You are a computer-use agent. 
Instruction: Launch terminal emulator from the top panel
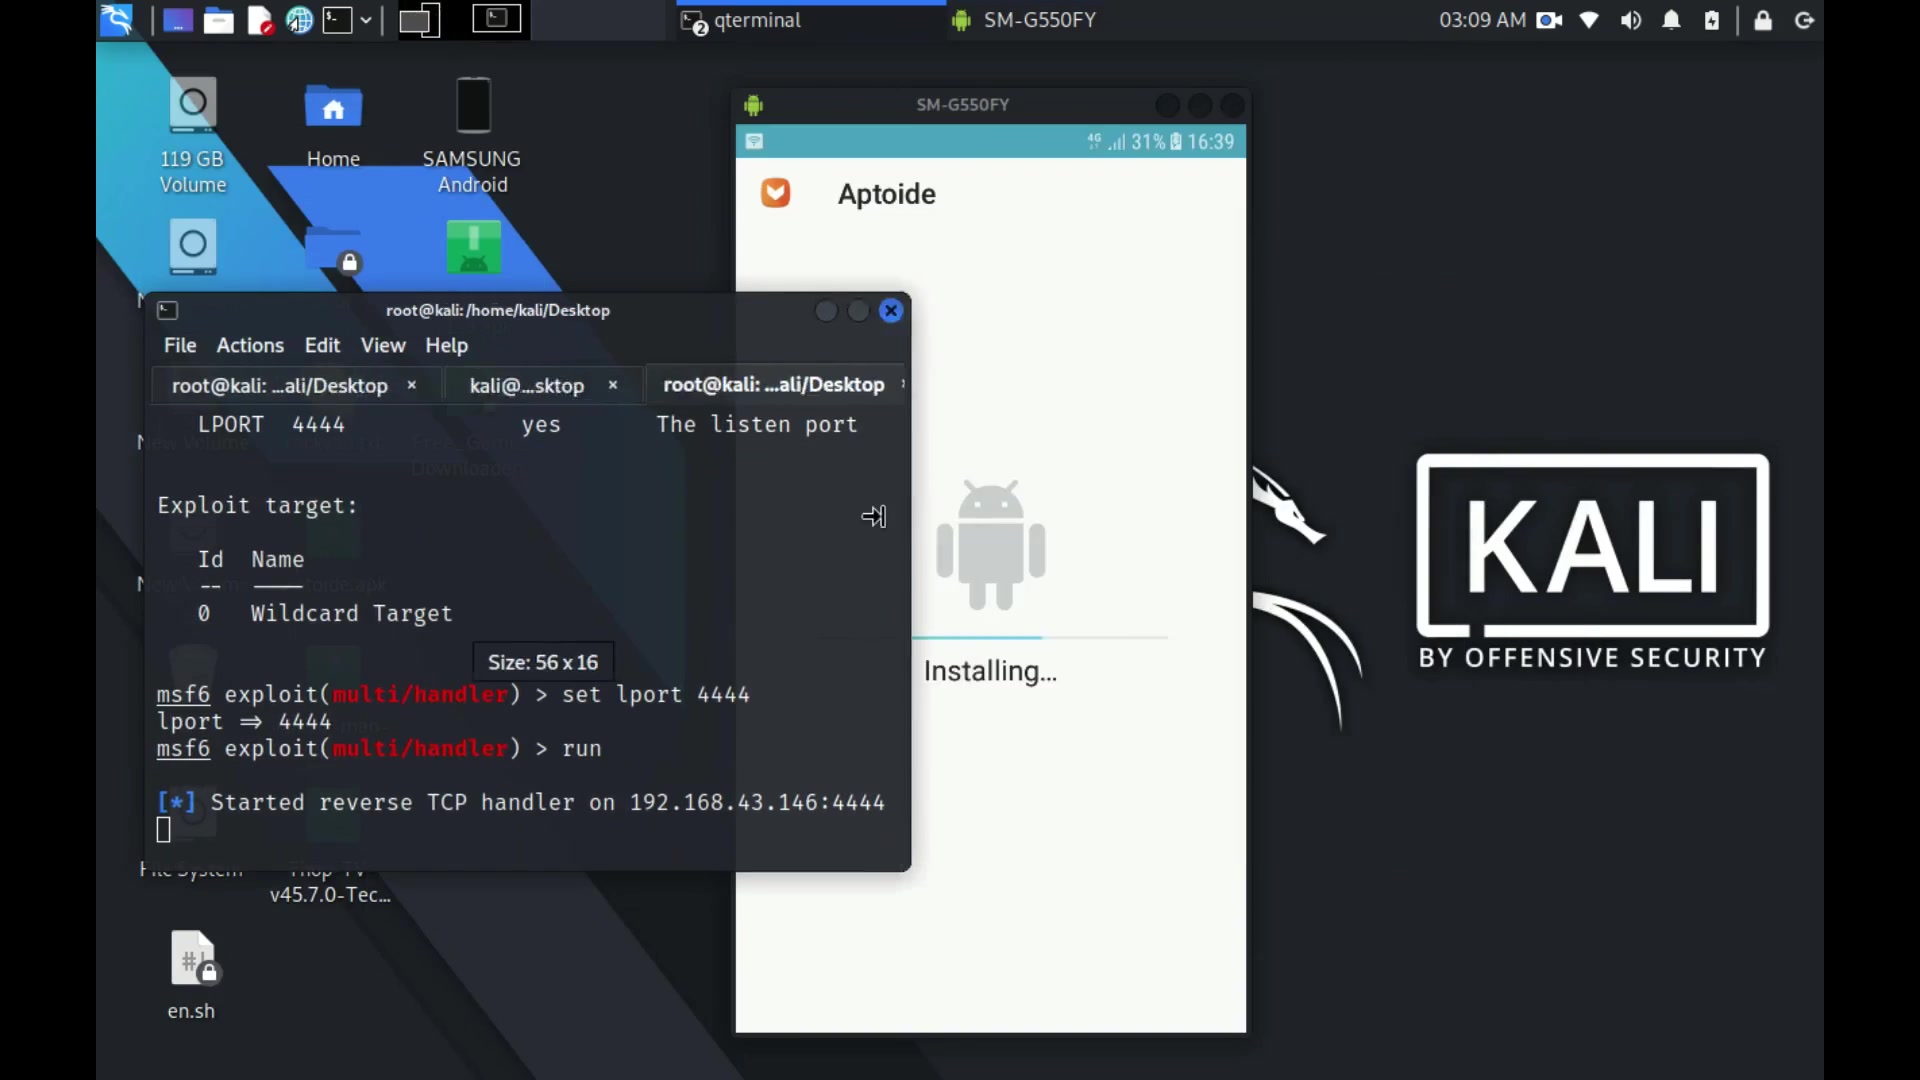[x=337, y=20]
